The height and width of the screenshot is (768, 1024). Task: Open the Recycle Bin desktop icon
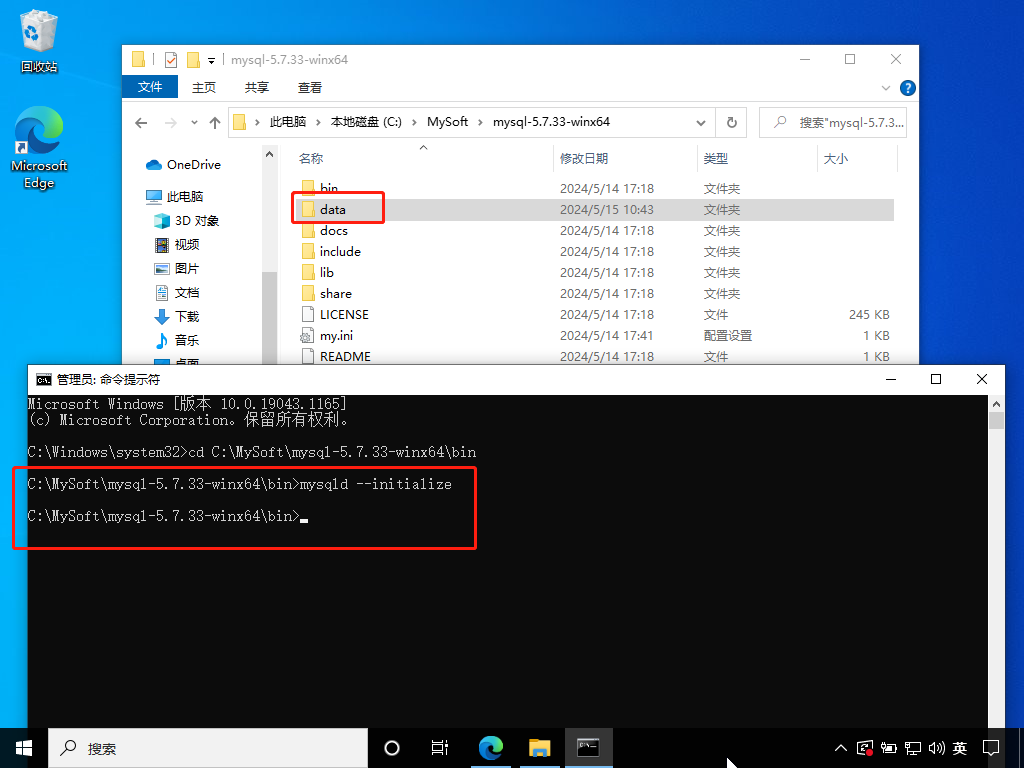[x=38, y=40]
